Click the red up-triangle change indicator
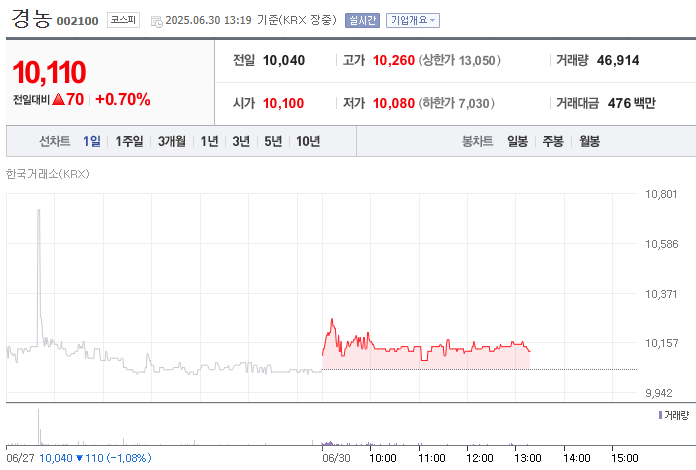 (x=59, y=99)
